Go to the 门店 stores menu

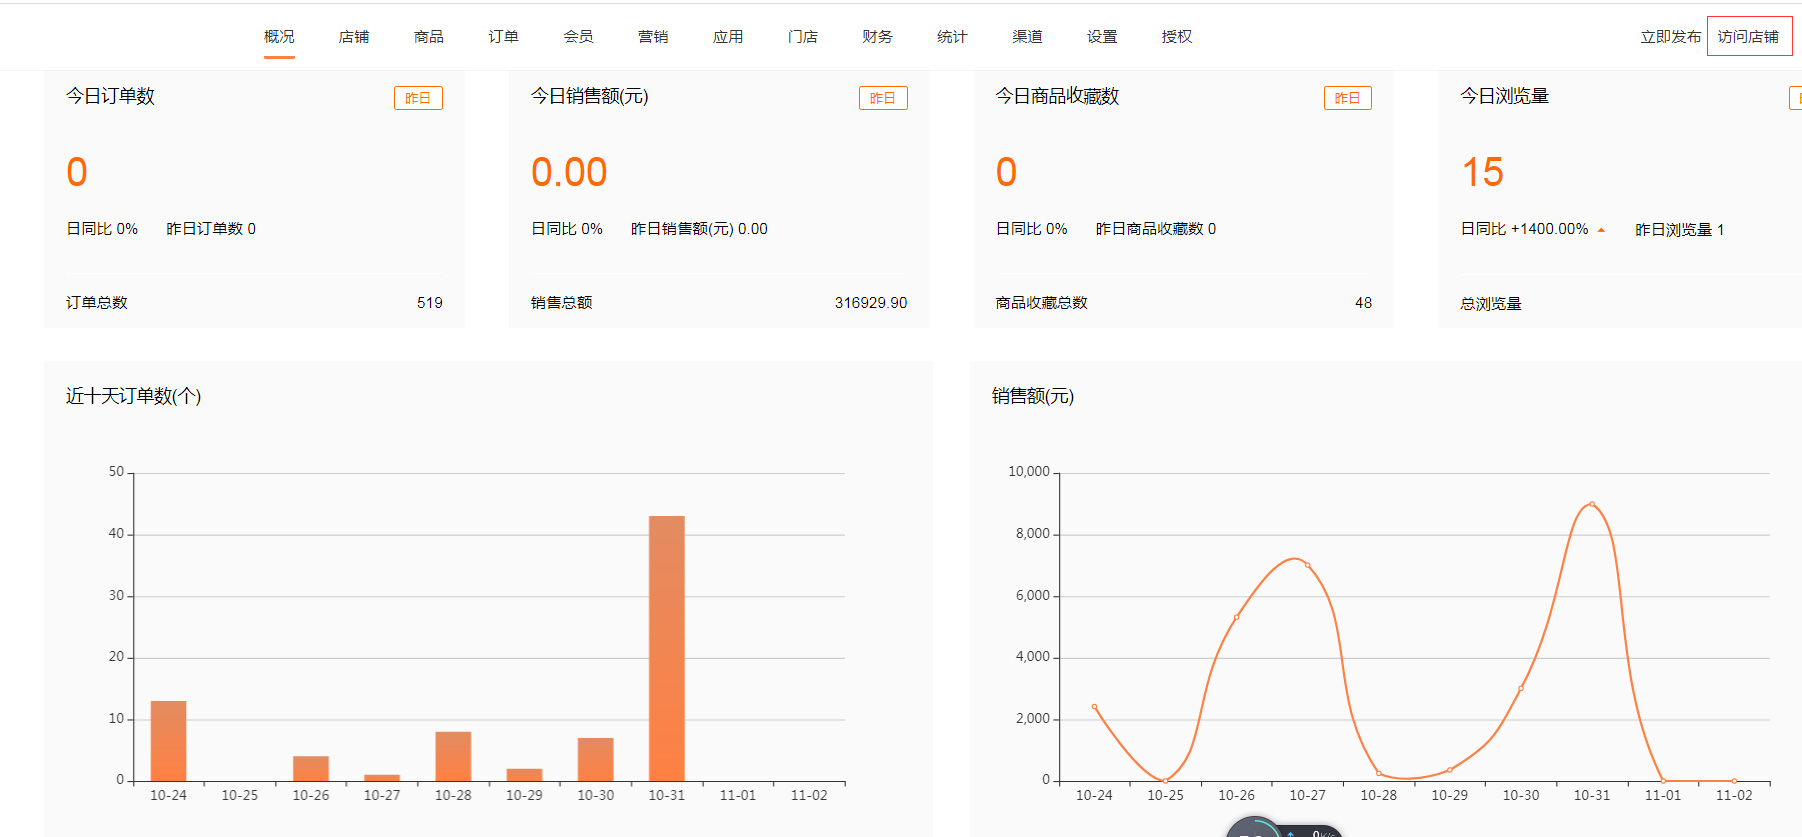coord(803,37)
